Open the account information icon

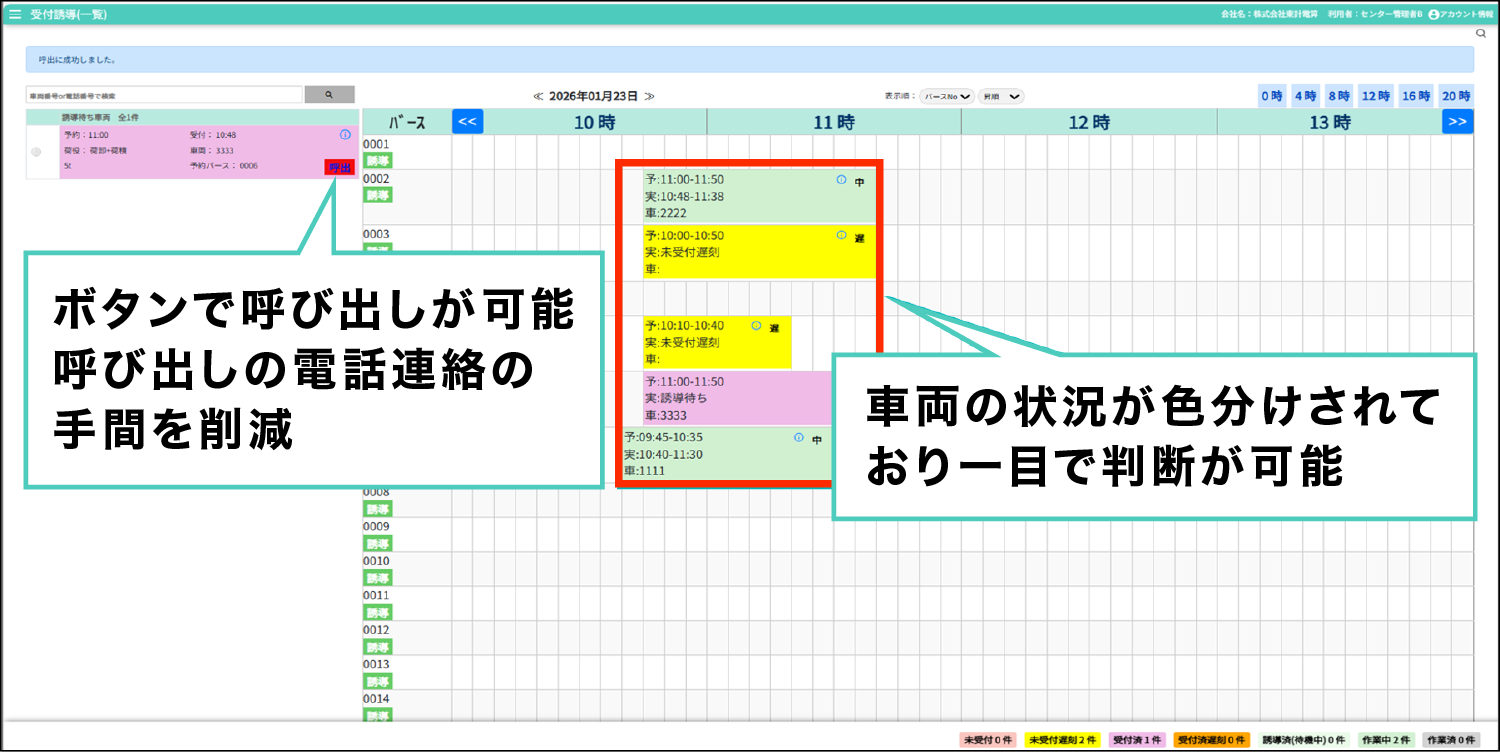pyautogui.click(x=1434, y=15)
